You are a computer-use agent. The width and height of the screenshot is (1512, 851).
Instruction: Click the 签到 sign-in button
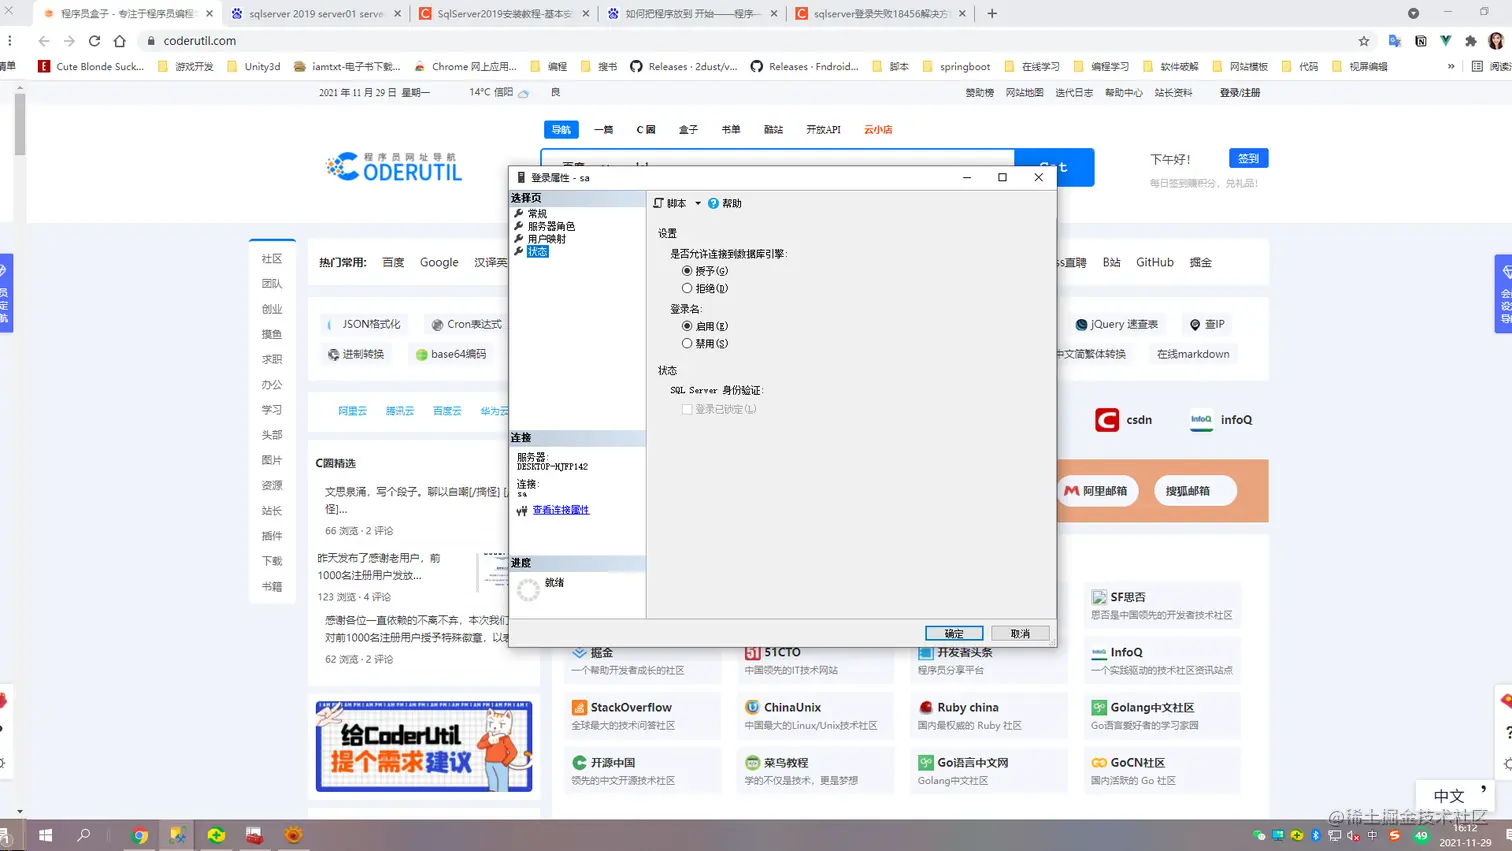point(1248,158)
